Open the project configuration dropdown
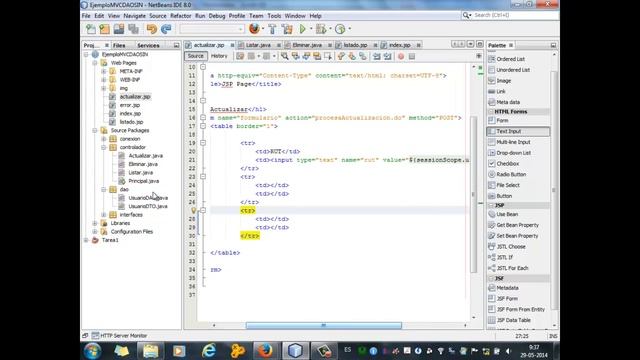 point(211,29)
